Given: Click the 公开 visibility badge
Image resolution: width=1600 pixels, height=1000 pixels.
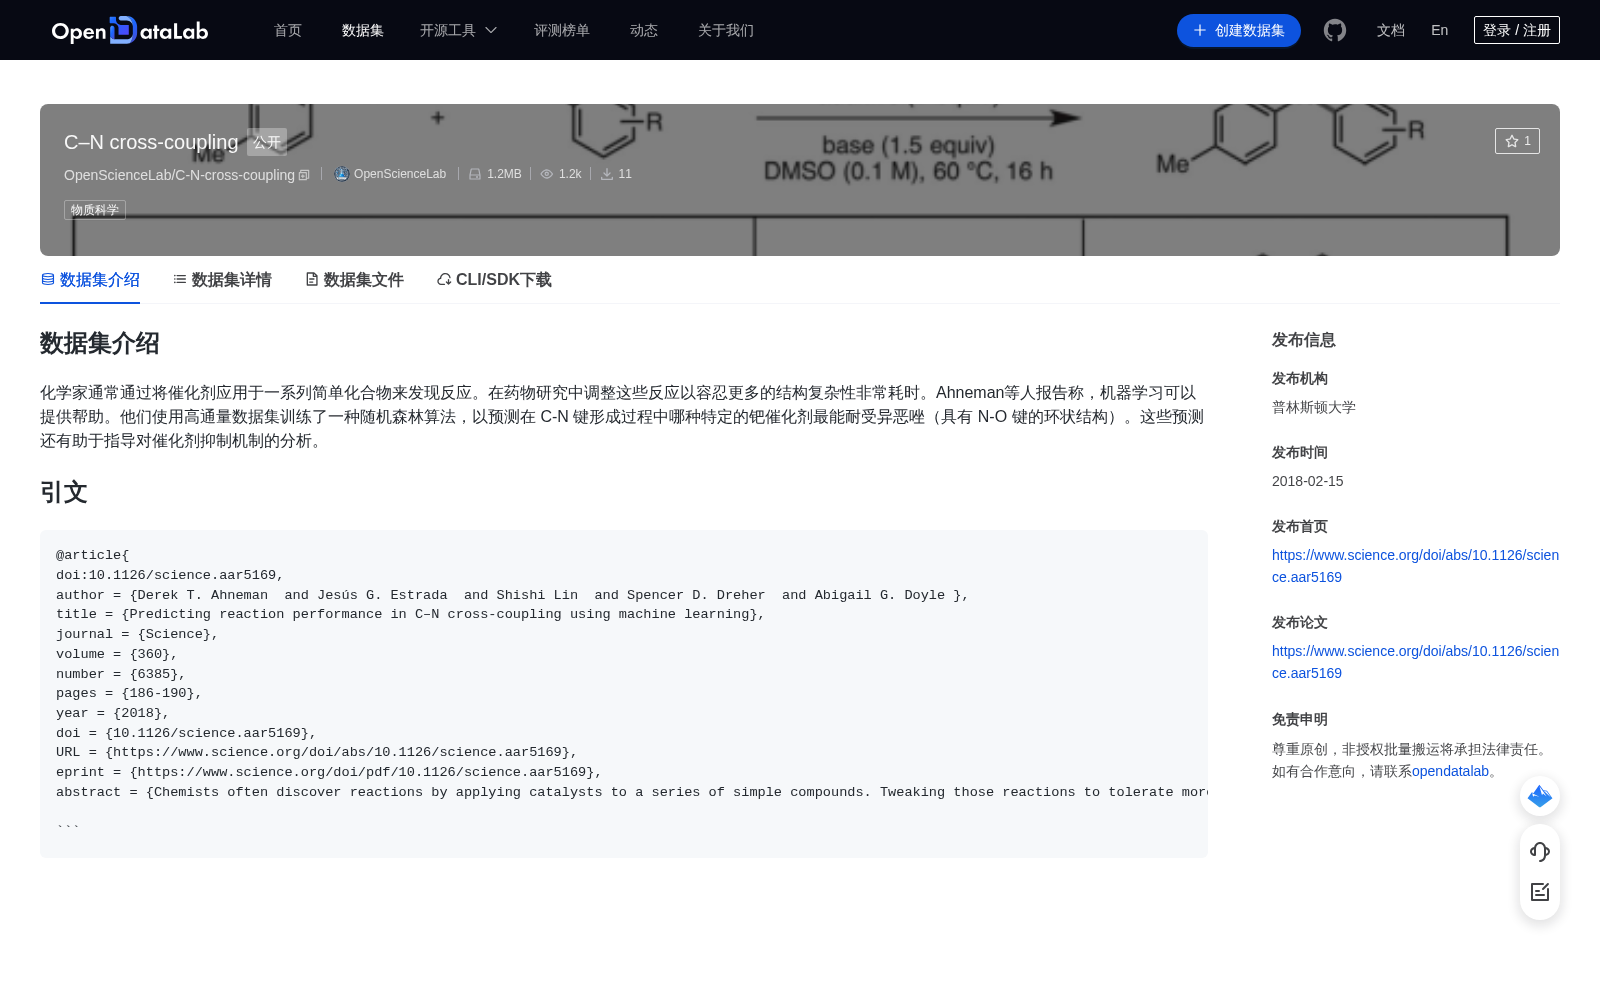Looking at the screenshot, I should tap(267, 142).
